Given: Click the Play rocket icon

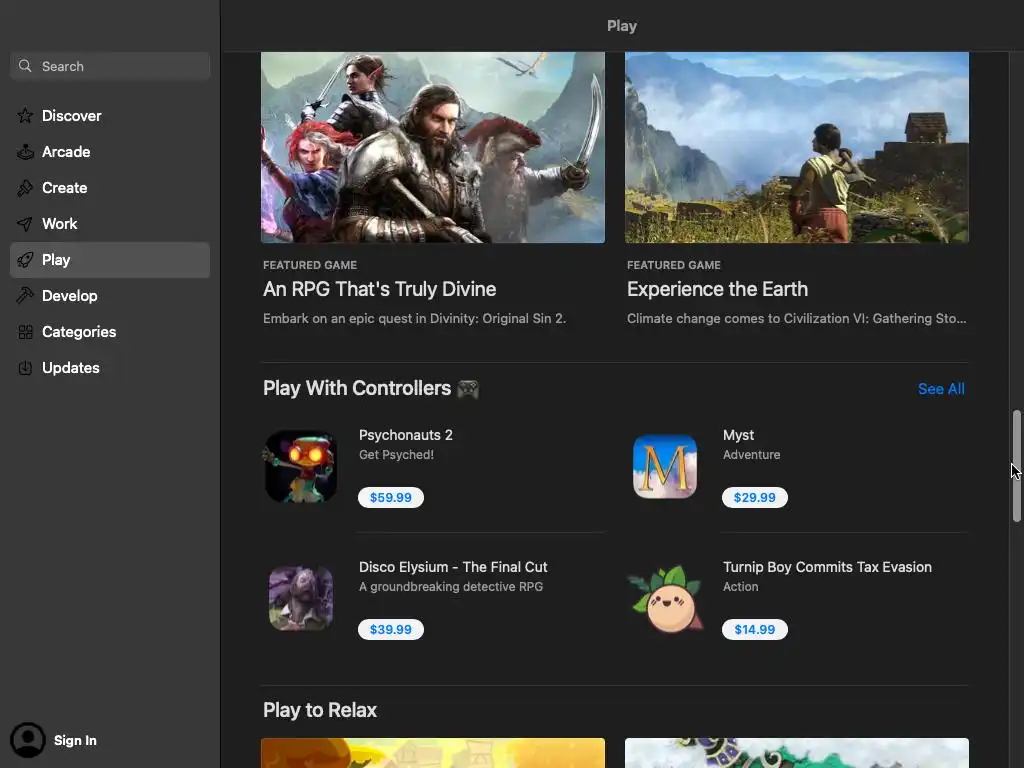Looking at the screenshot, I should click(25, 260).
